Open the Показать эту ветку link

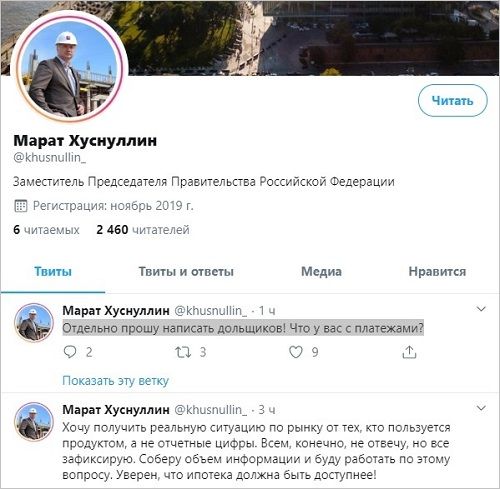115,381
